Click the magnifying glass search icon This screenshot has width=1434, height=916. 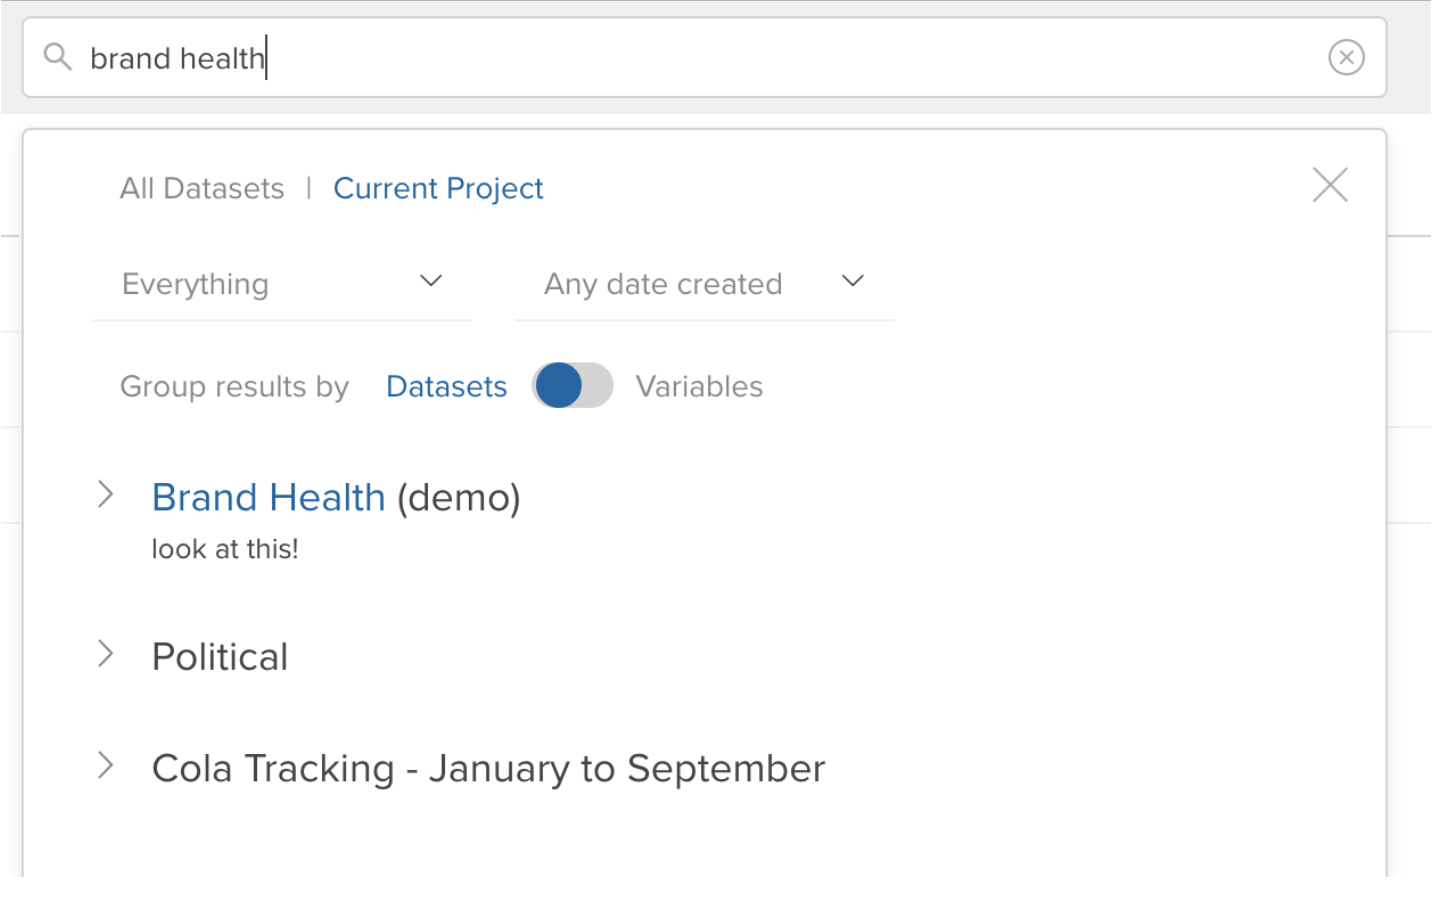click(x=58, y=57)
